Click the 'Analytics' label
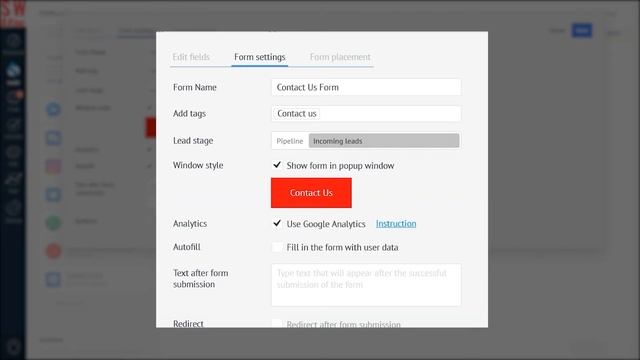Image resolution: width=640 pixels, height=360 pixels. tap(190, 224)
